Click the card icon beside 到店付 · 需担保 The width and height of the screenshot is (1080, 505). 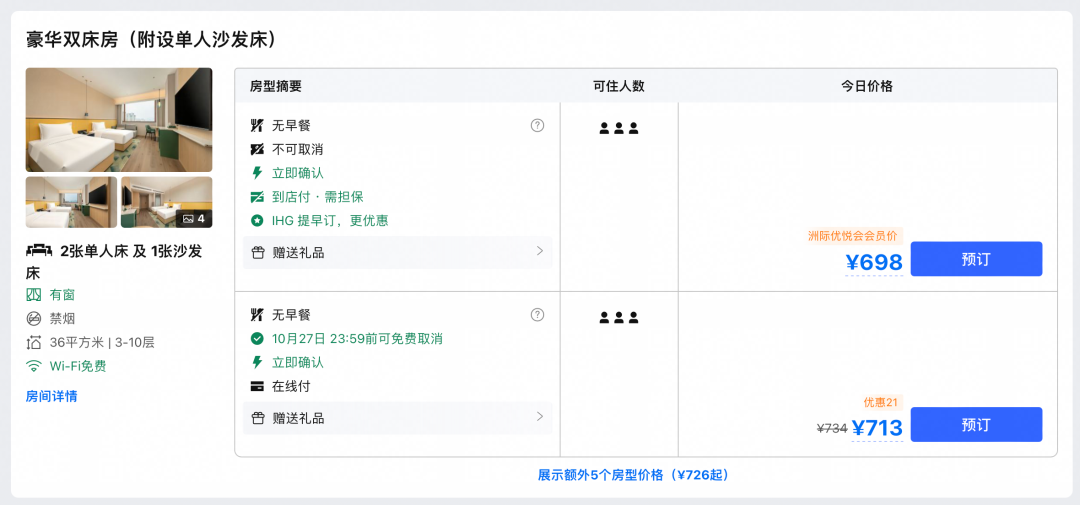coord(257,197)
